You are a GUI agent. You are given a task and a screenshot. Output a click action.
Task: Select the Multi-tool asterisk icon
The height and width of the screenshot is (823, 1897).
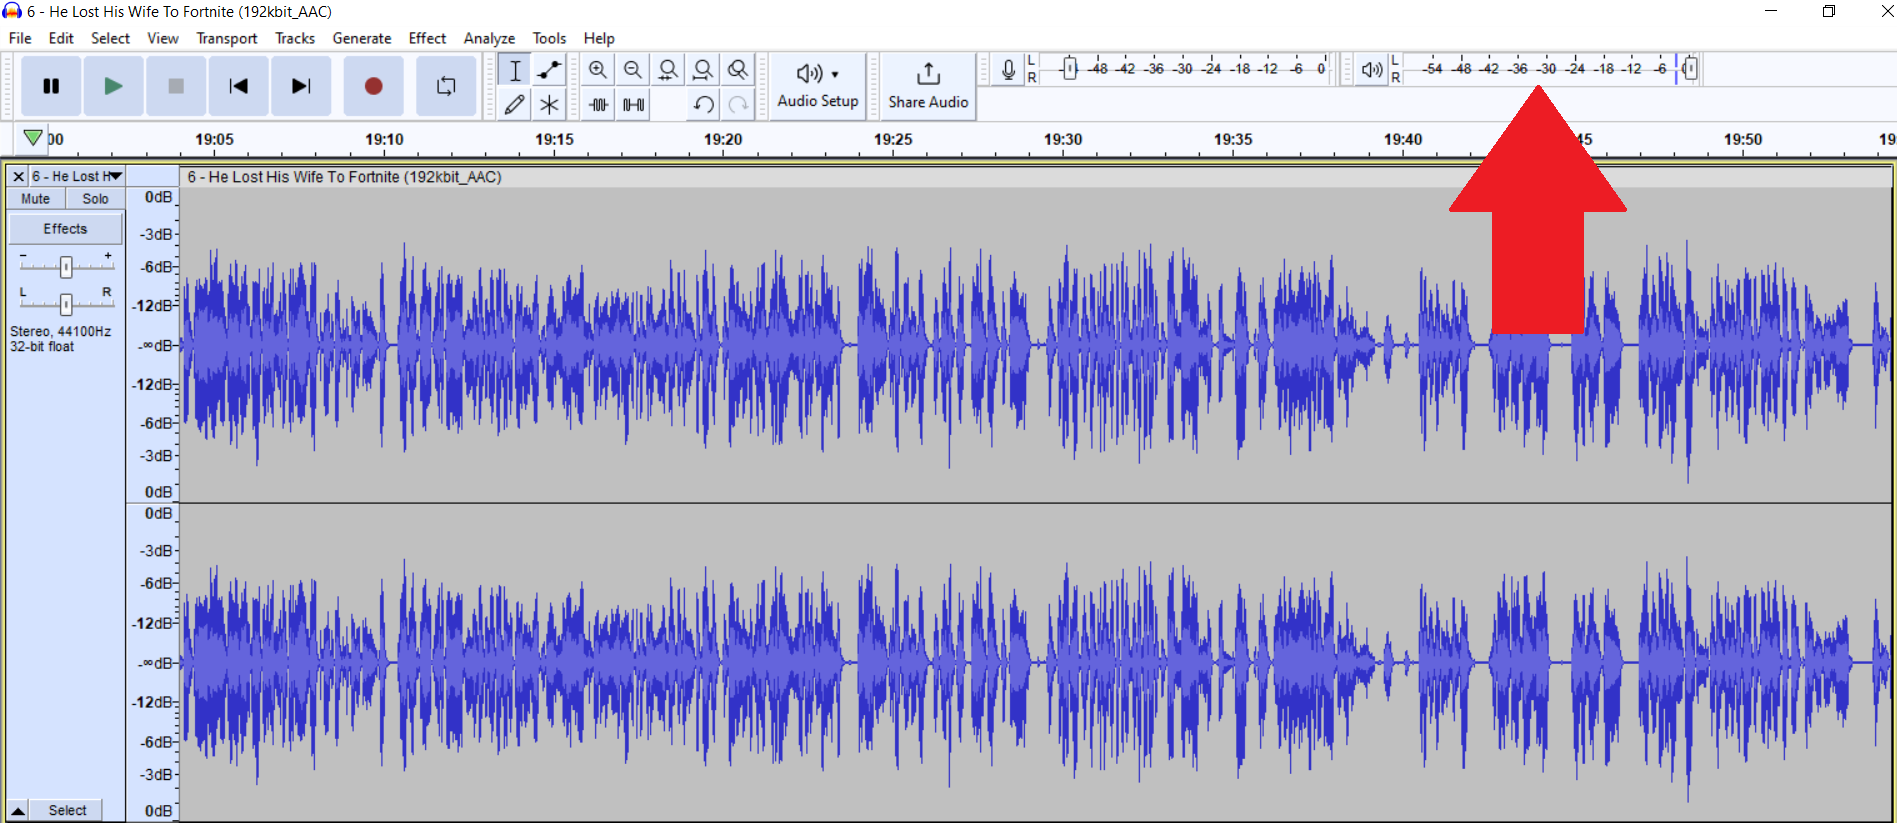coord(549,104)
